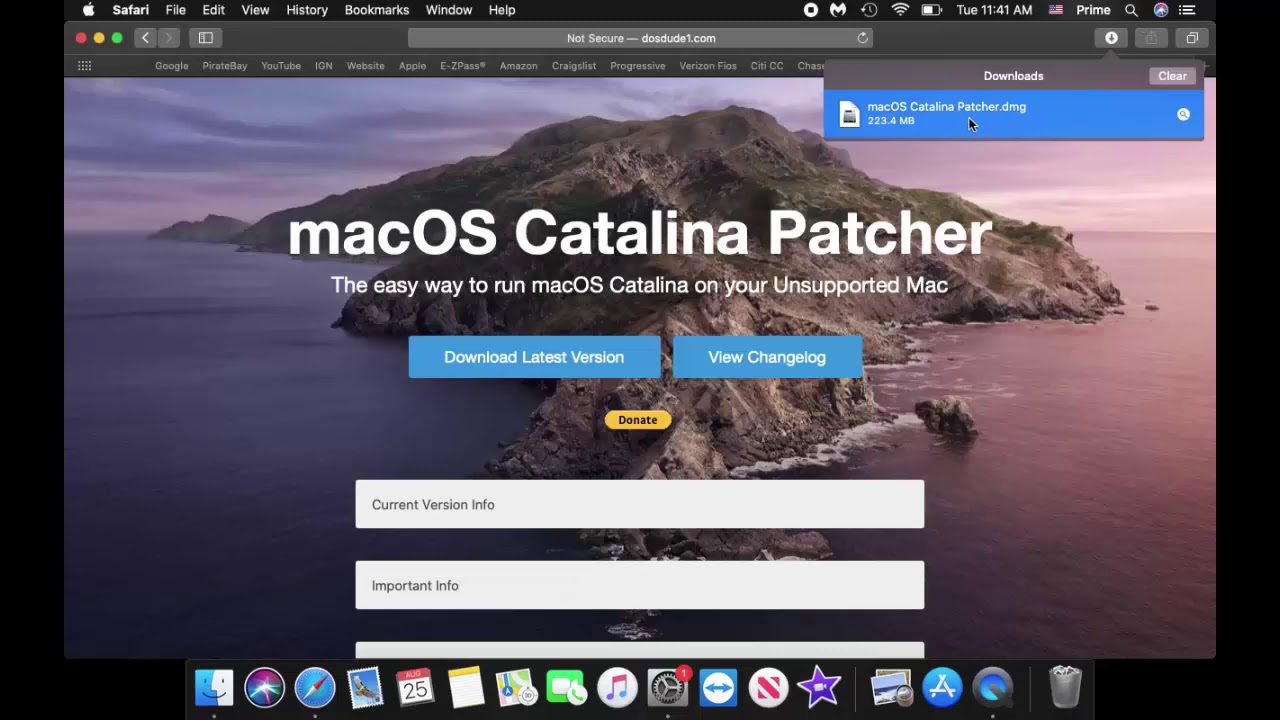1280x720 pixels.
Task: Open the Prime user menu
Action: coord(1093,10)
